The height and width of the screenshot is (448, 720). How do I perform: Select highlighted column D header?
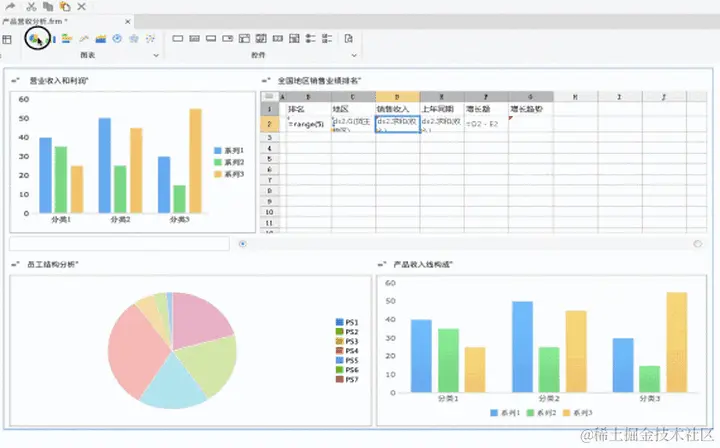point(397,97)
